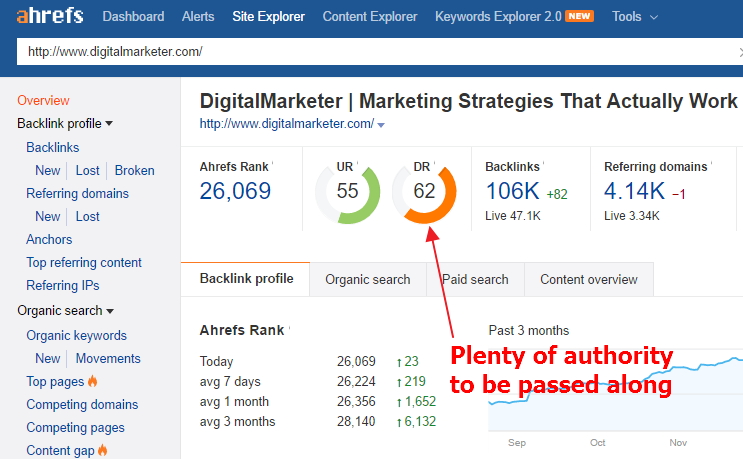Open Movements under Organic keywords
743x459 pixels.
tap(108, 359)
